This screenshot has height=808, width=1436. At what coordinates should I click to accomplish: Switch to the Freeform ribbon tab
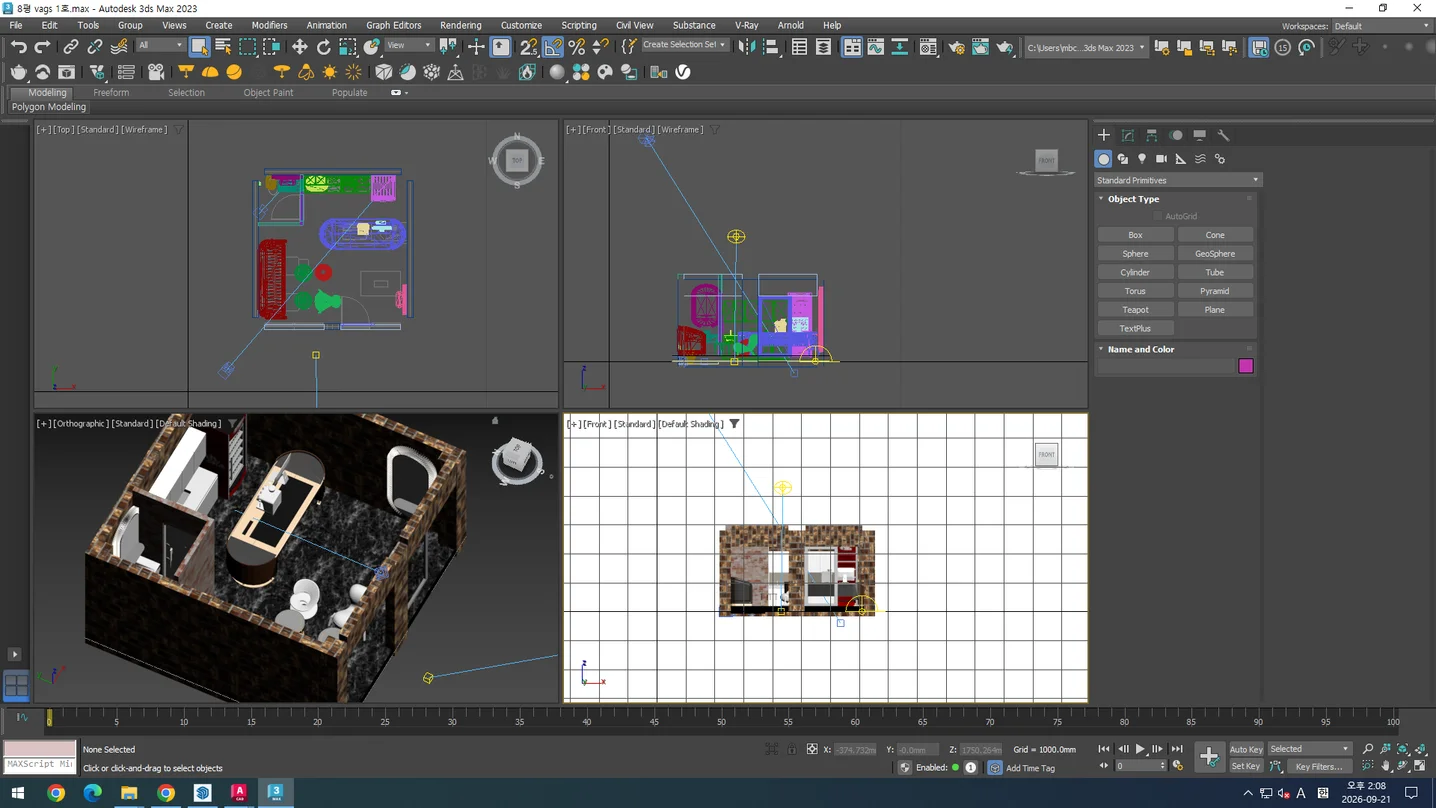[x=111, y=92]
